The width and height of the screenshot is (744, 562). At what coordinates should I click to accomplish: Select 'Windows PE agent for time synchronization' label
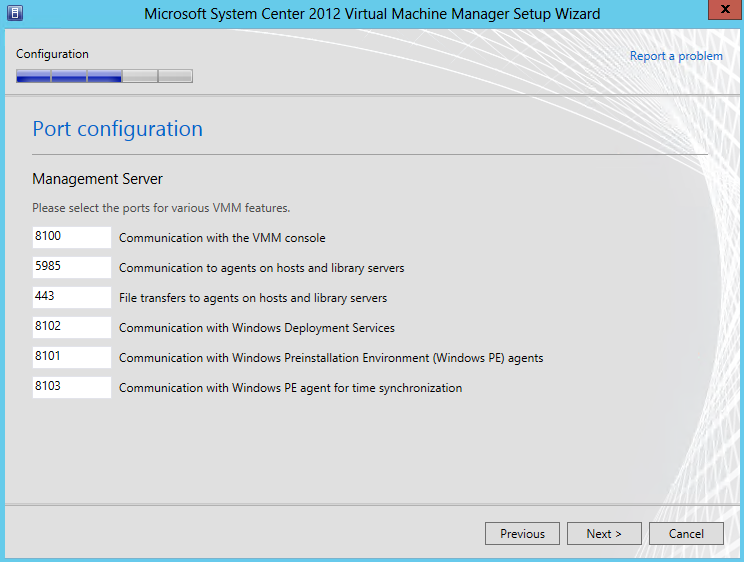point(290,388)
